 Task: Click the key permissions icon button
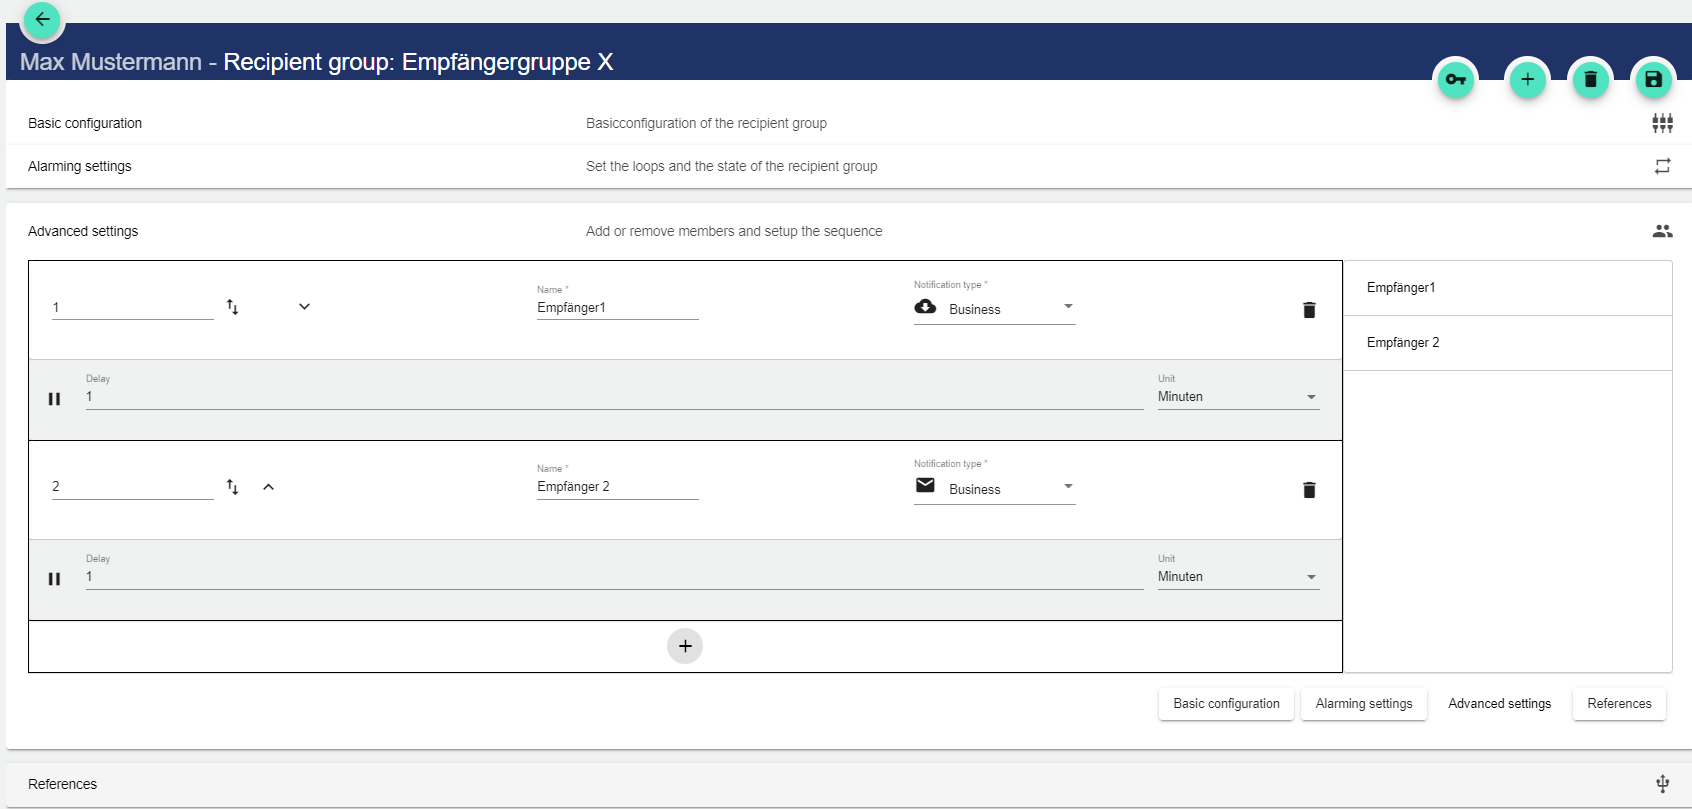pyautogui.click(x=1456, y=80)
